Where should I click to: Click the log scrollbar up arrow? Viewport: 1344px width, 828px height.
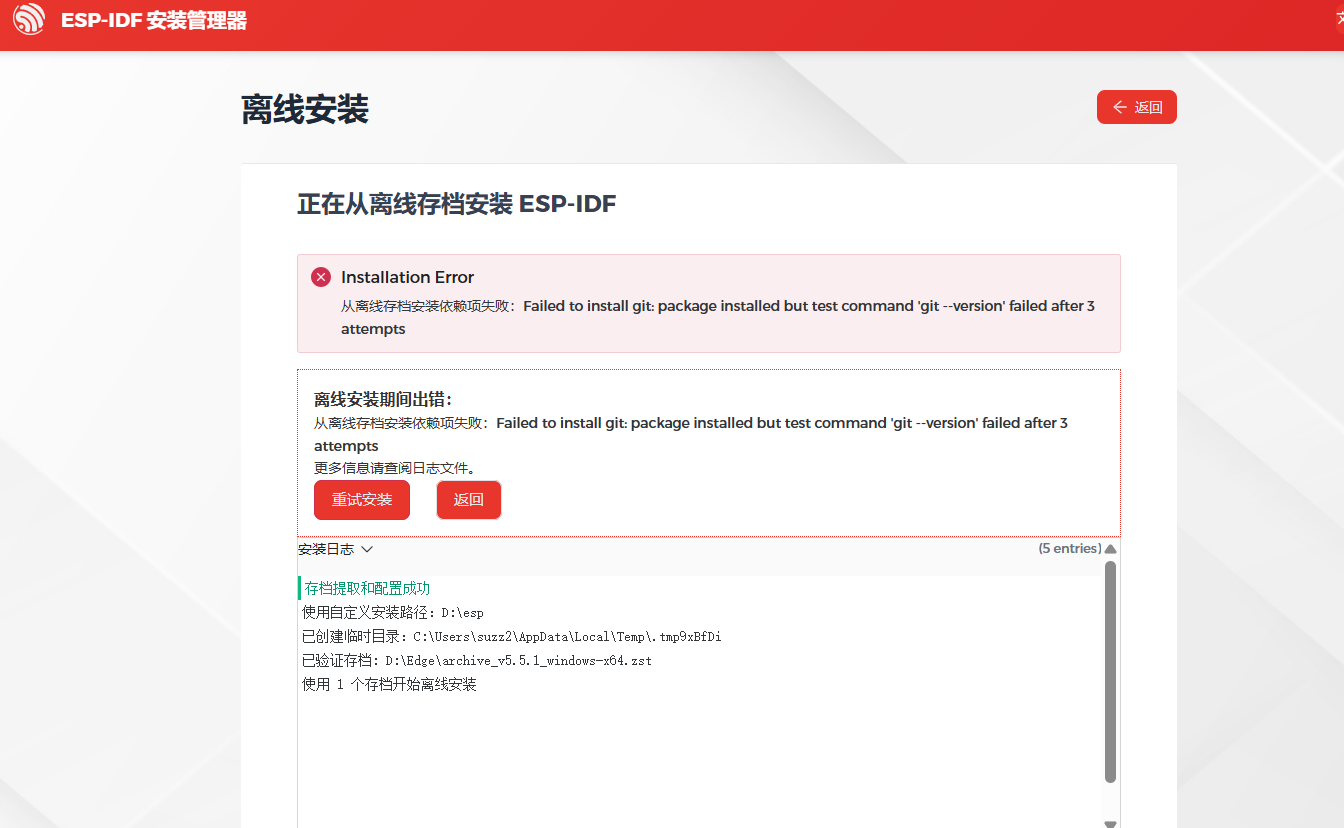coord(1110,549)
